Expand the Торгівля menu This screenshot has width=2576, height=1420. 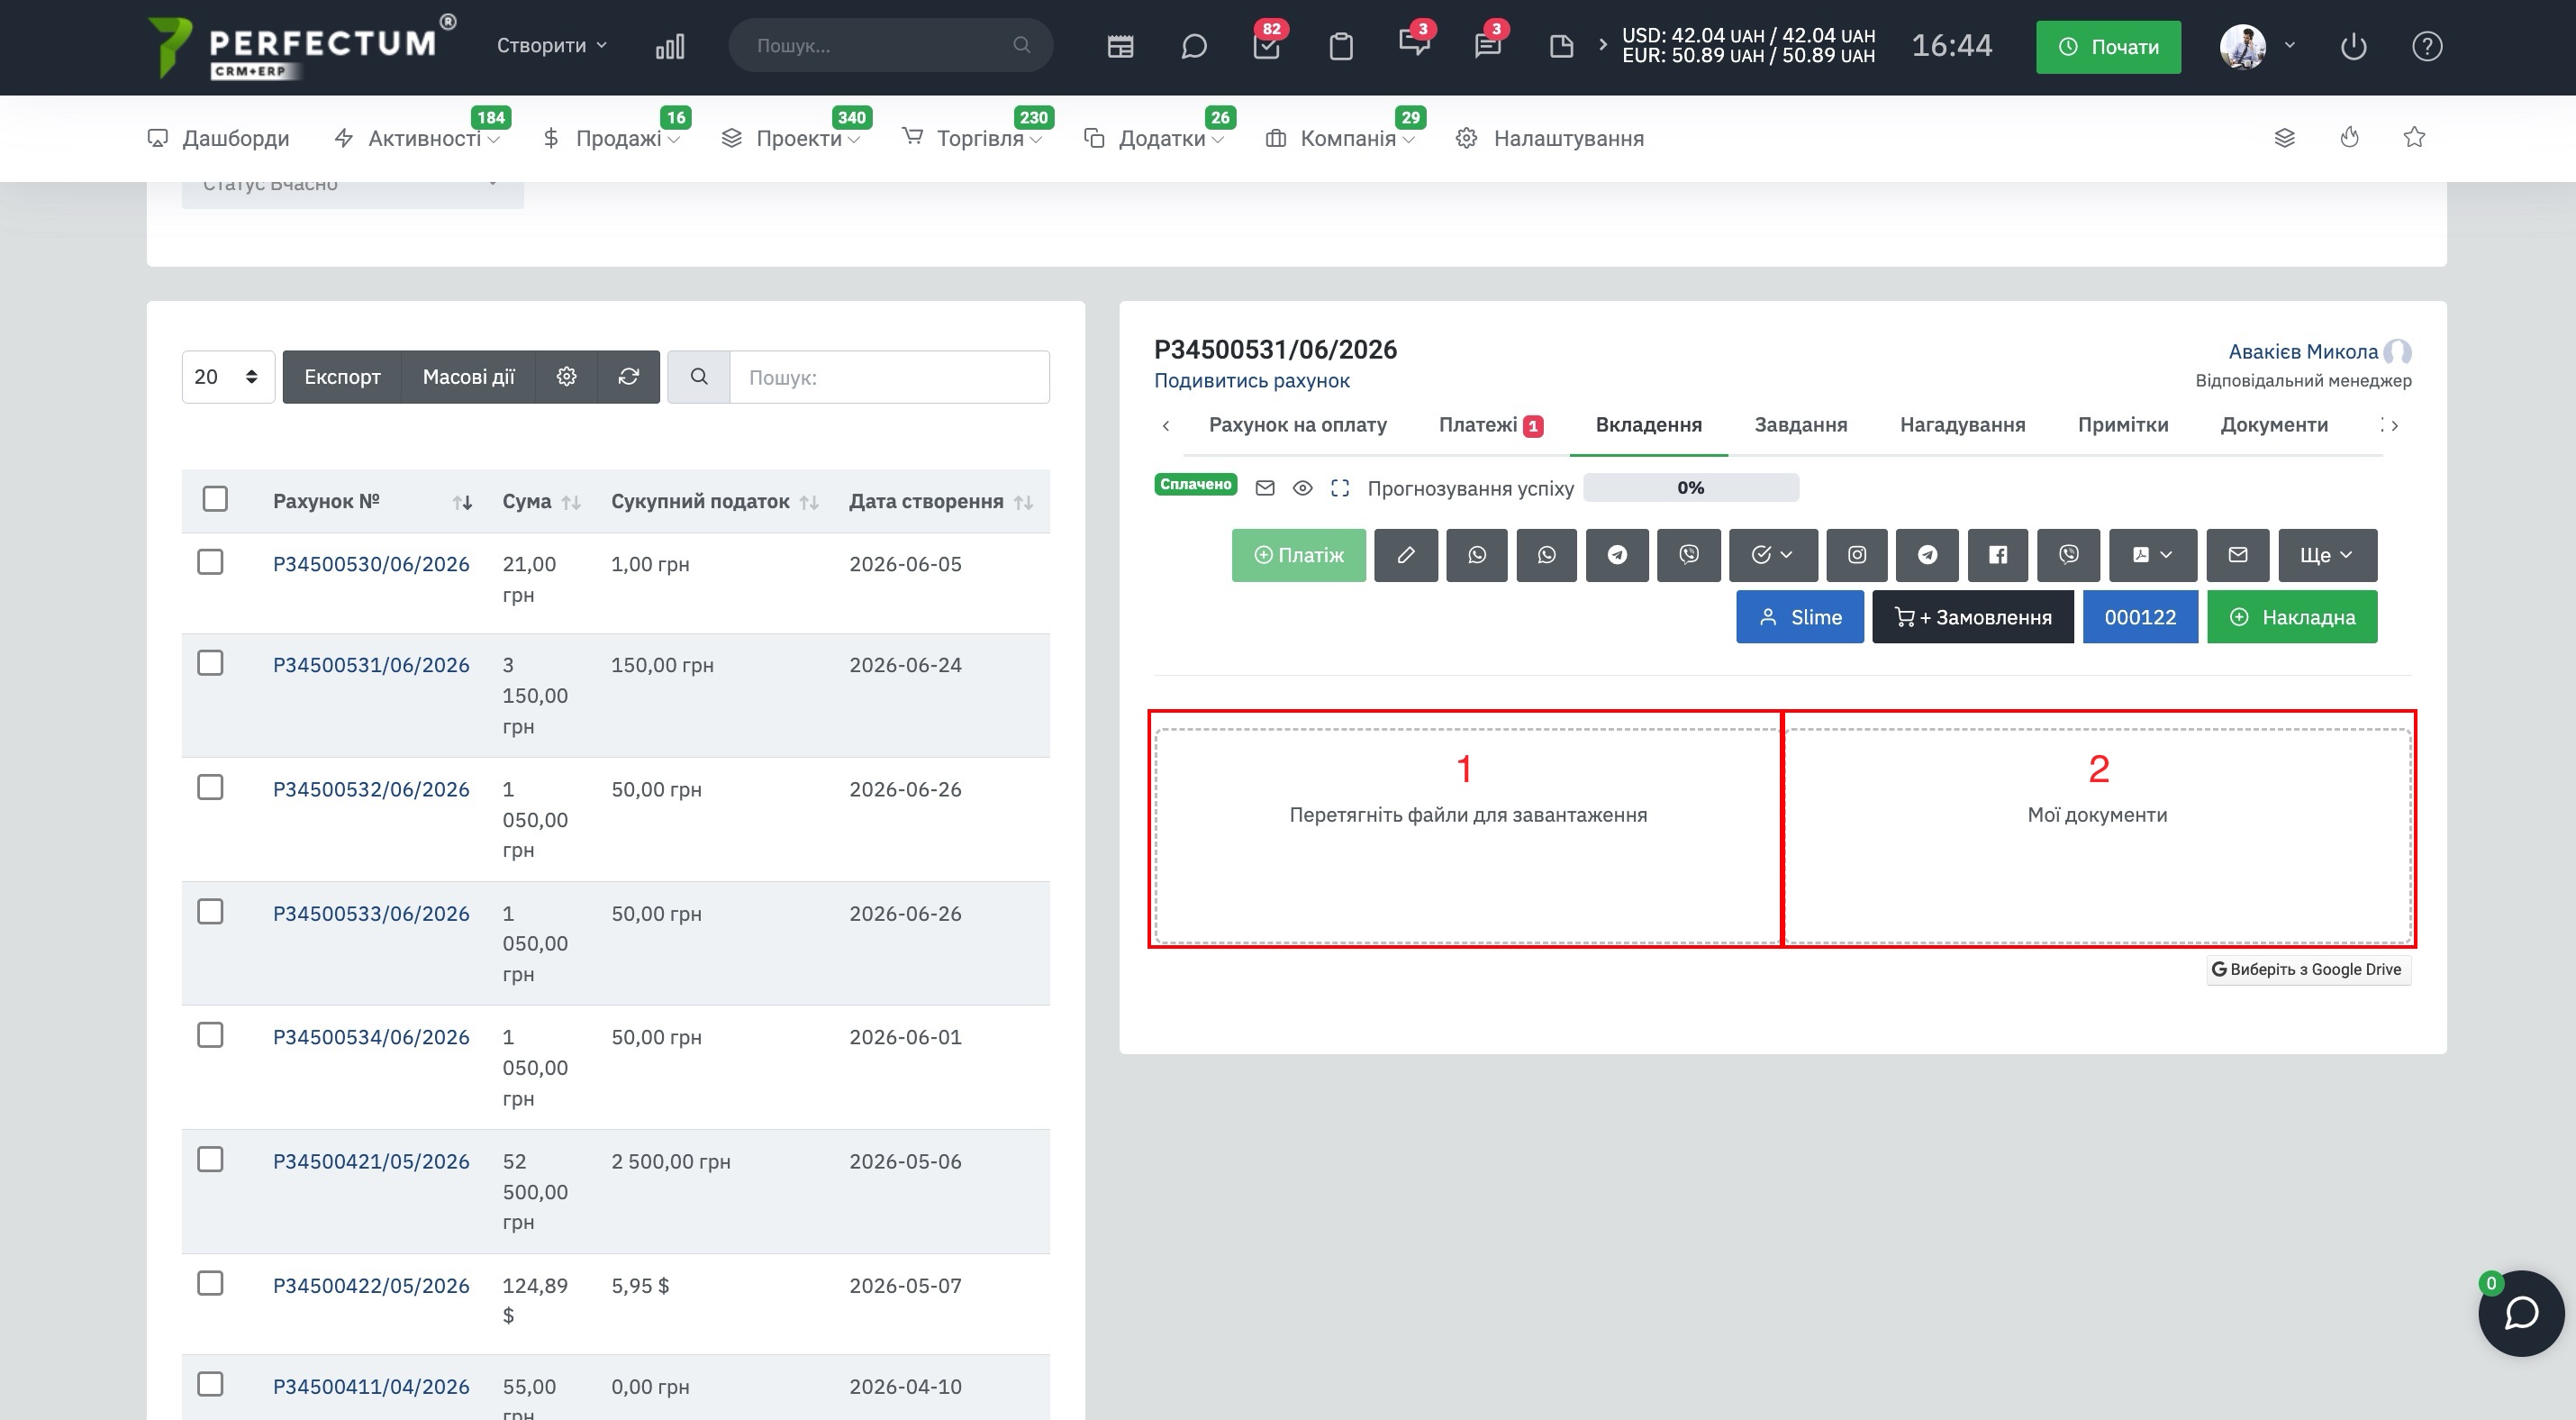[972, 138]
